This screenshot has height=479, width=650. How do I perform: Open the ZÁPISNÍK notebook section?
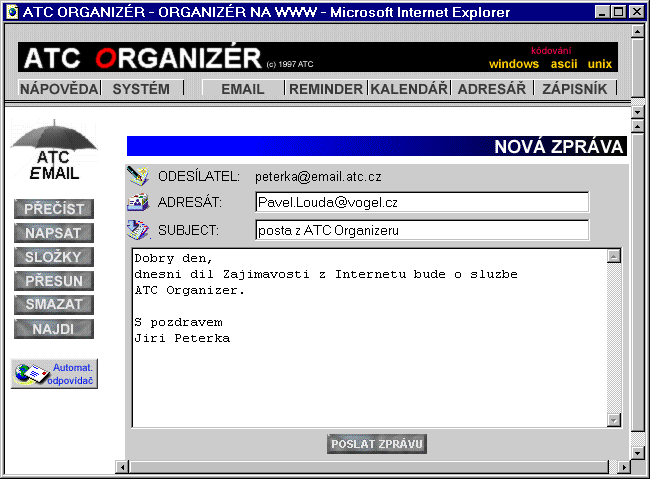575,88
